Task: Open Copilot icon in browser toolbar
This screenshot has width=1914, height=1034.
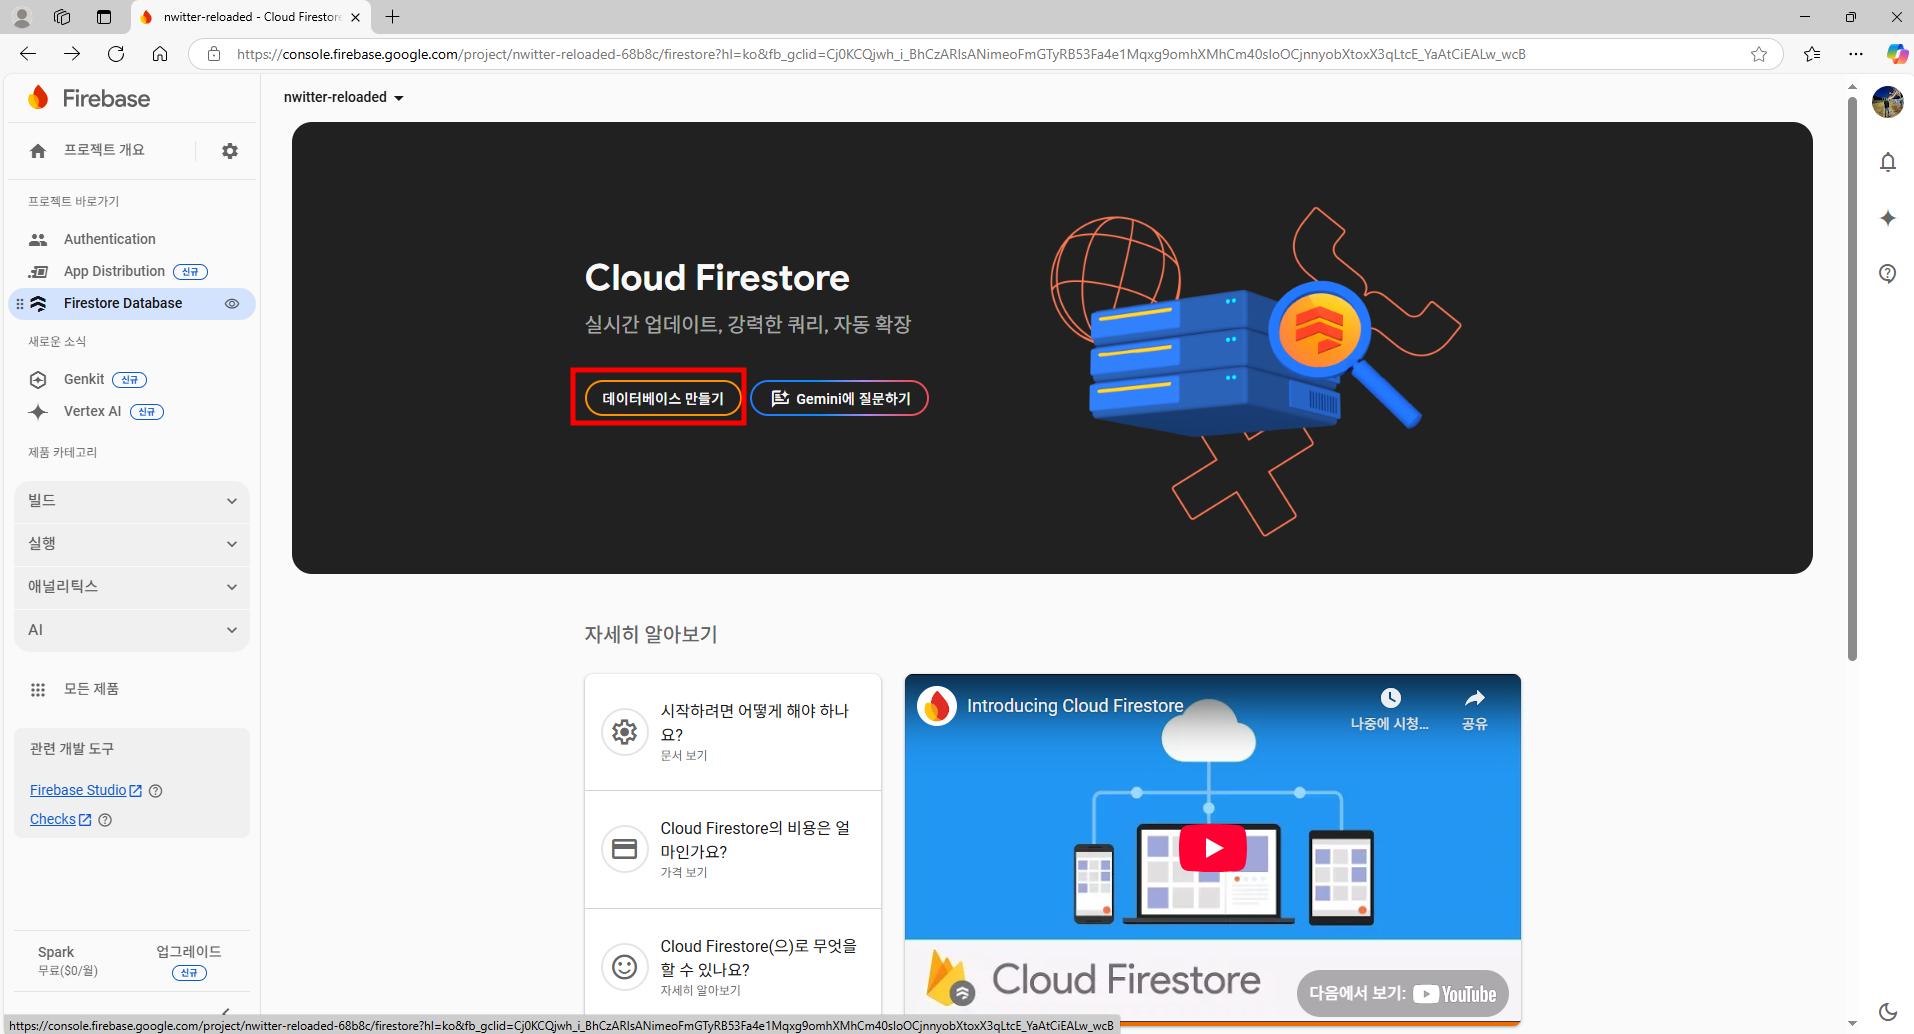Action: tap(1896, 54)
